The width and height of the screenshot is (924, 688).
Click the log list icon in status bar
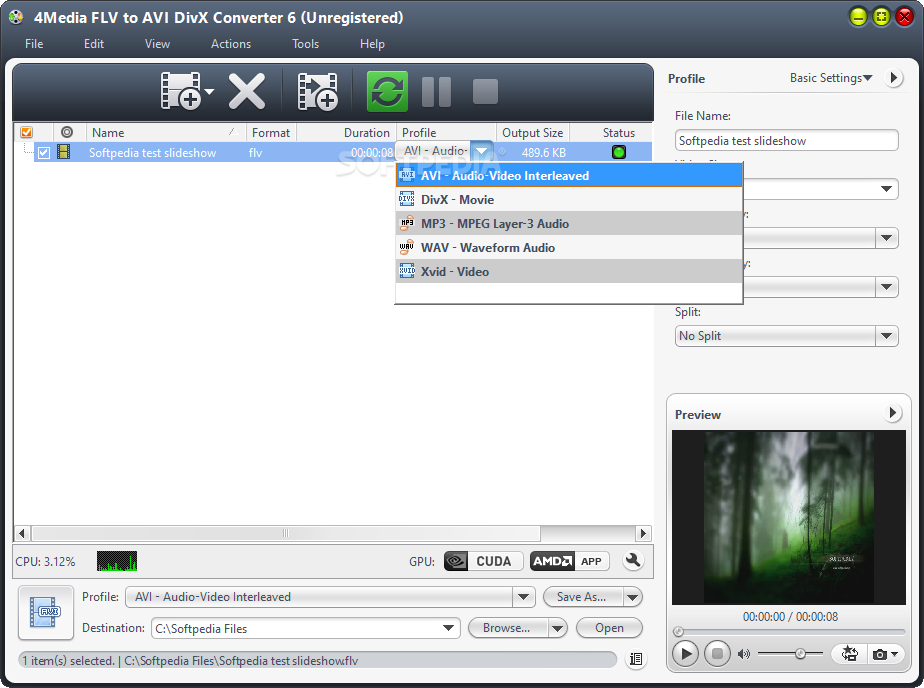click(x=636, y=659)
